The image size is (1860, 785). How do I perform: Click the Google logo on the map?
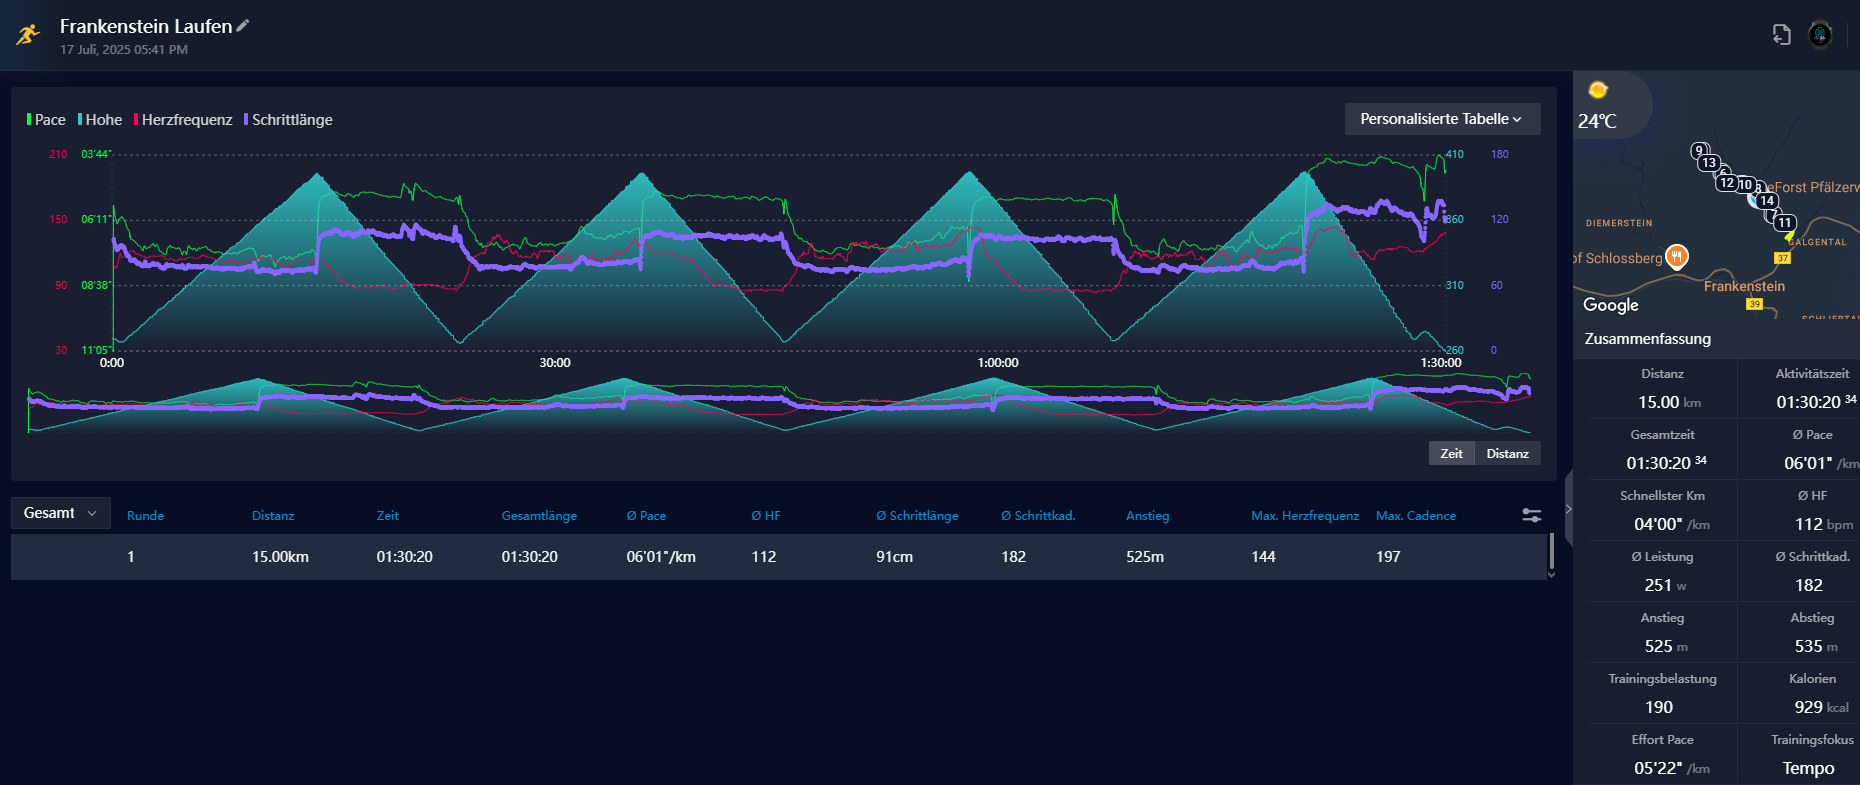pos(1610,305)
